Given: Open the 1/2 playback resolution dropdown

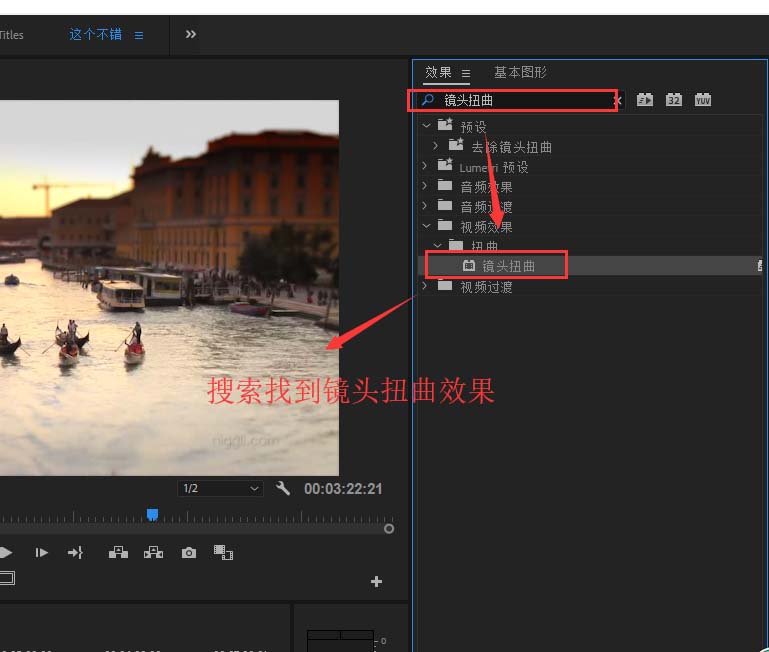Looking at the screenshot, I should [x=220, y=488].
